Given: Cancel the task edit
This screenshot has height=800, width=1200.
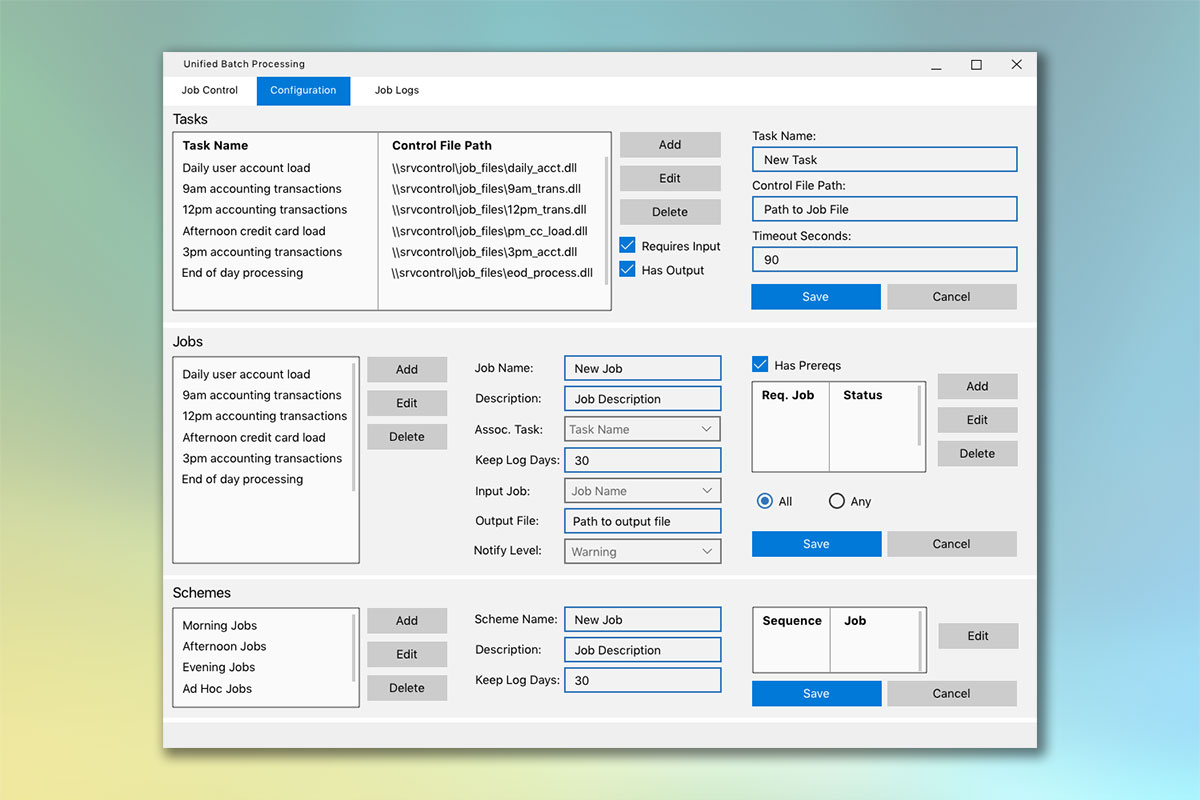Looking at the screenshot, I should (952, 296).
